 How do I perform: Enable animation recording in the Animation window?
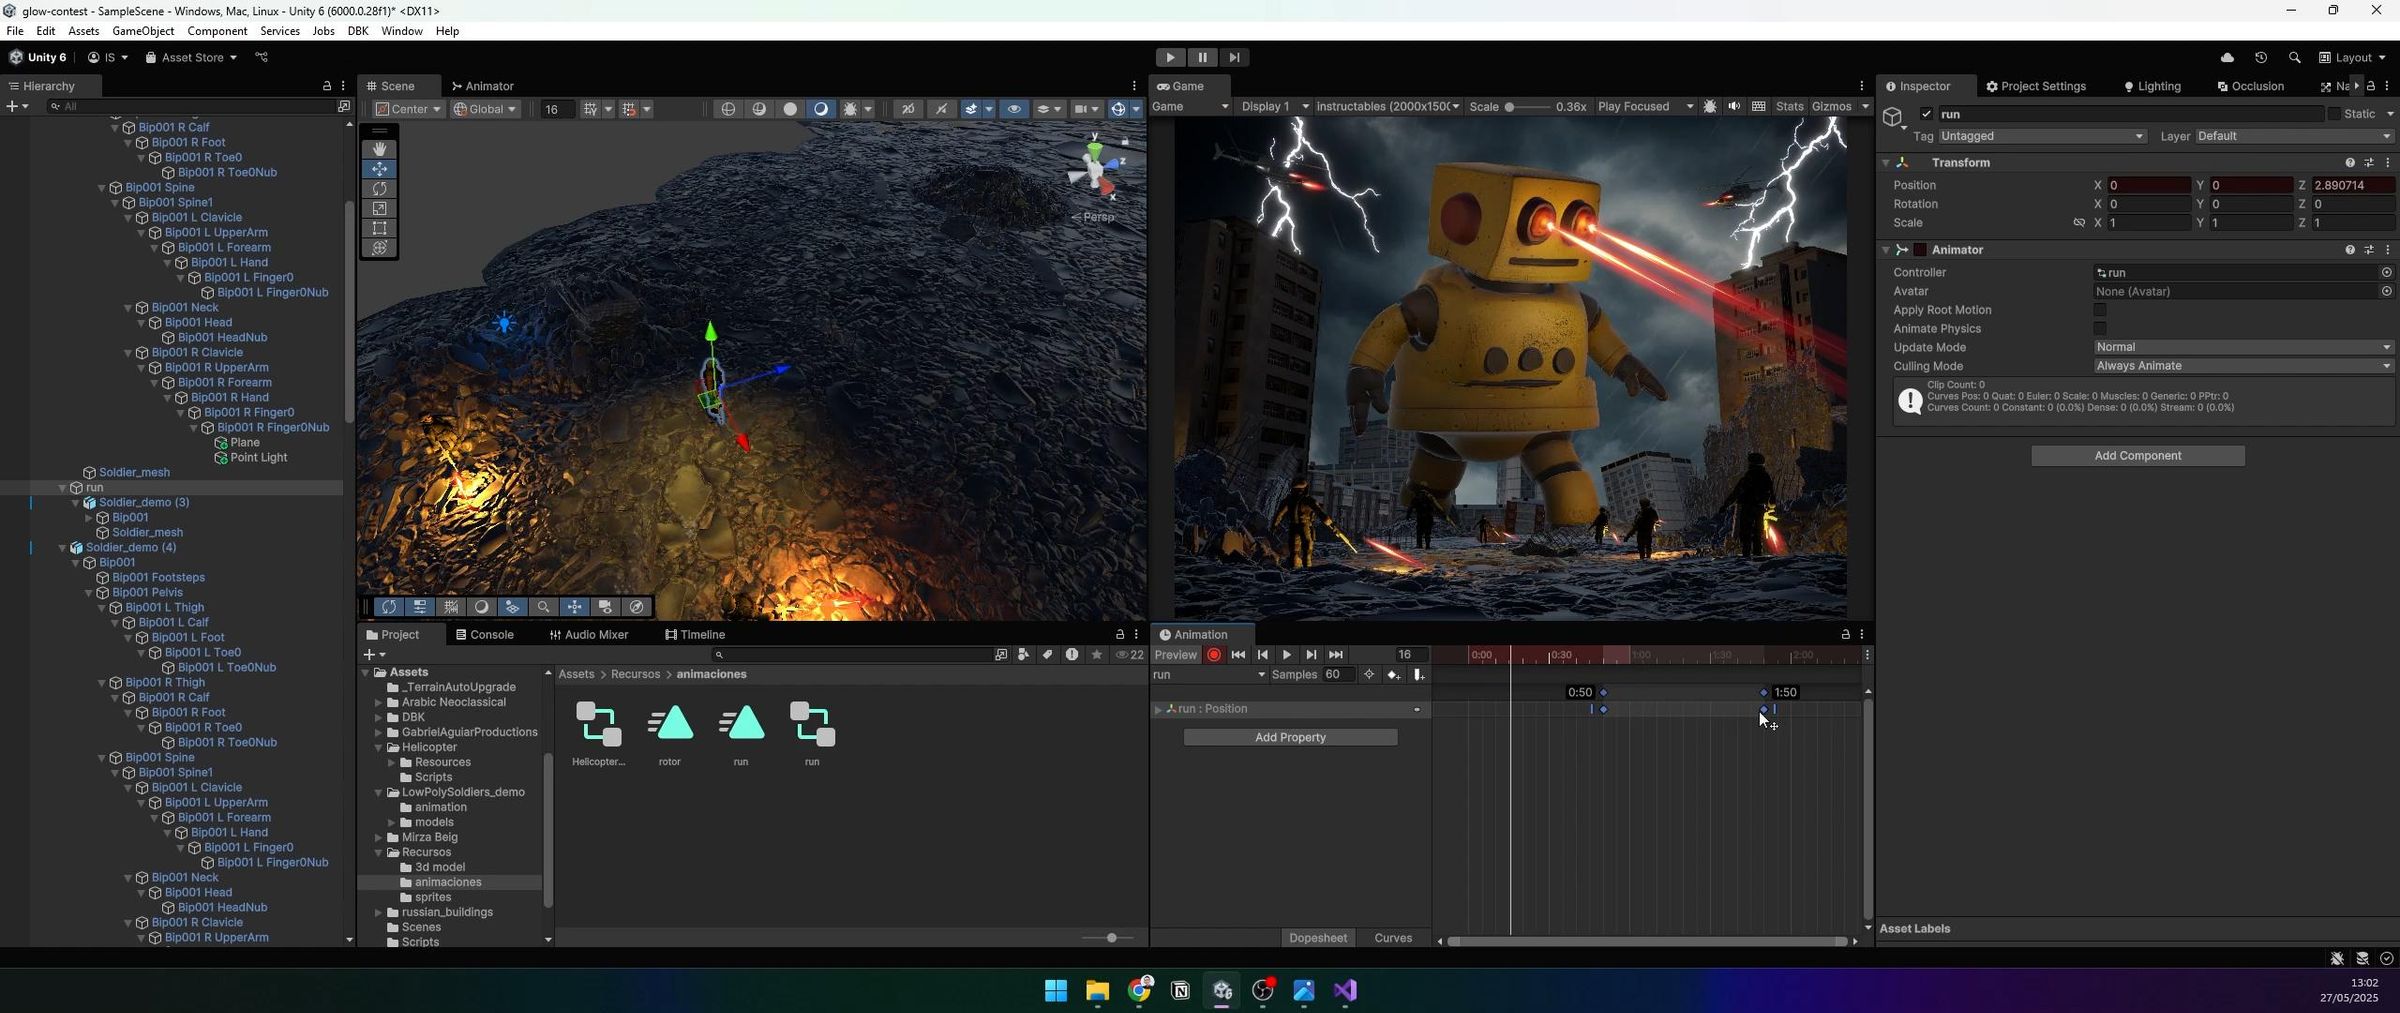point(1213,654)
